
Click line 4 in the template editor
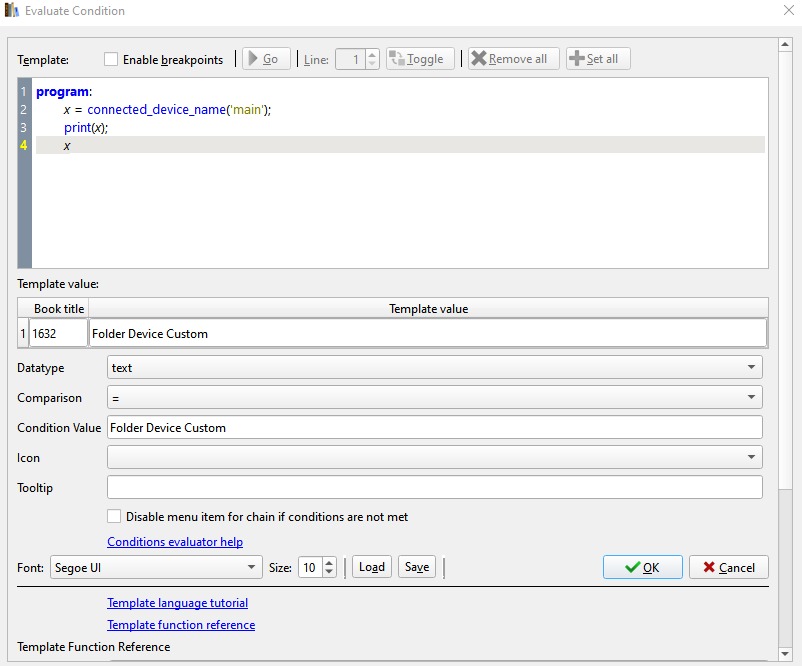click(400, 145)
